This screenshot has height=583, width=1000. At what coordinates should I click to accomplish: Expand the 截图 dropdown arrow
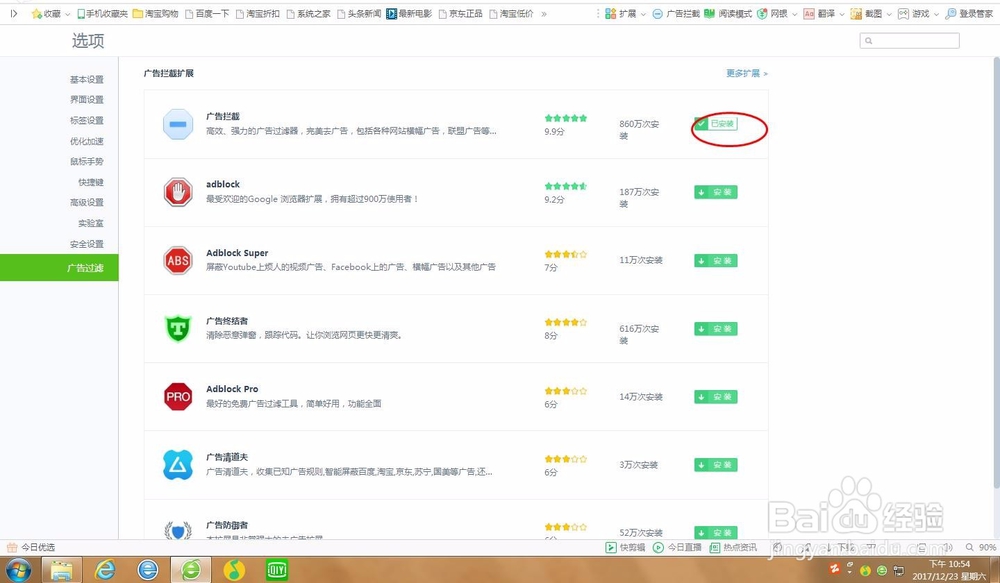(889, 14)
